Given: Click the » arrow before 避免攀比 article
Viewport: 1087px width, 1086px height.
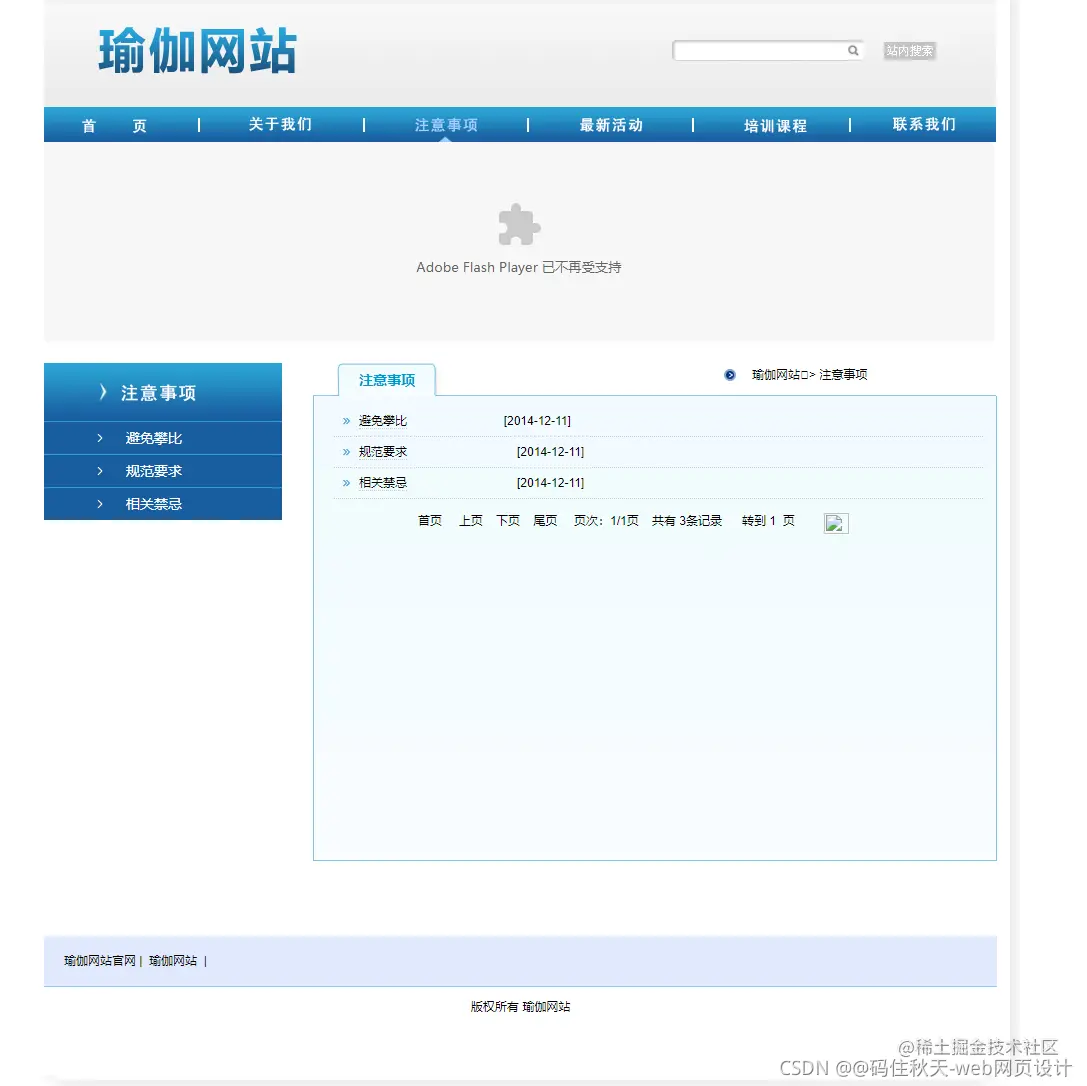Looking at the screenshot, I should pos(345,420).
